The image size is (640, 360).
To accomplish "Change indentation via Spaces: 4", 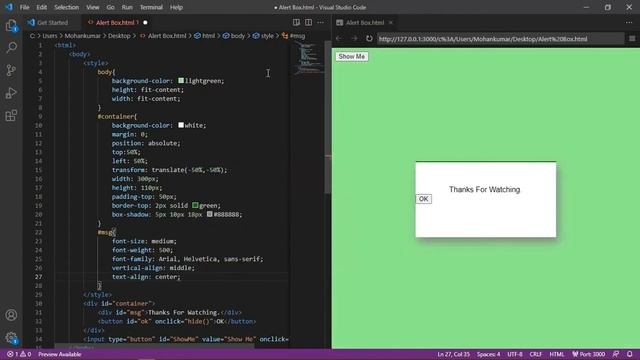I will 489,354.
